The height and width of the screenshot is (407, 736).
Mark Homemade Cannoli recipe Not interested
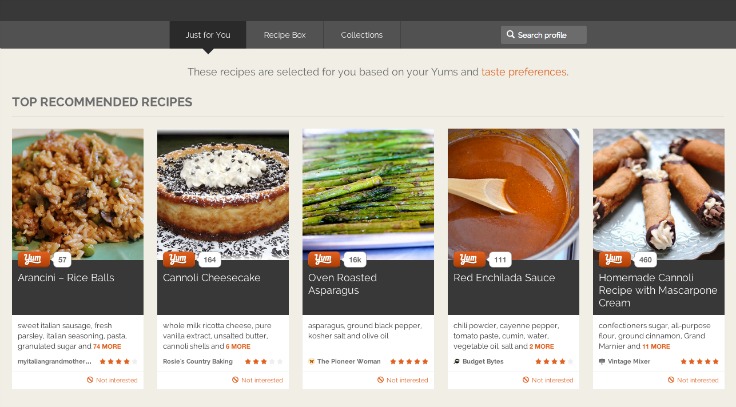point(693,380)
